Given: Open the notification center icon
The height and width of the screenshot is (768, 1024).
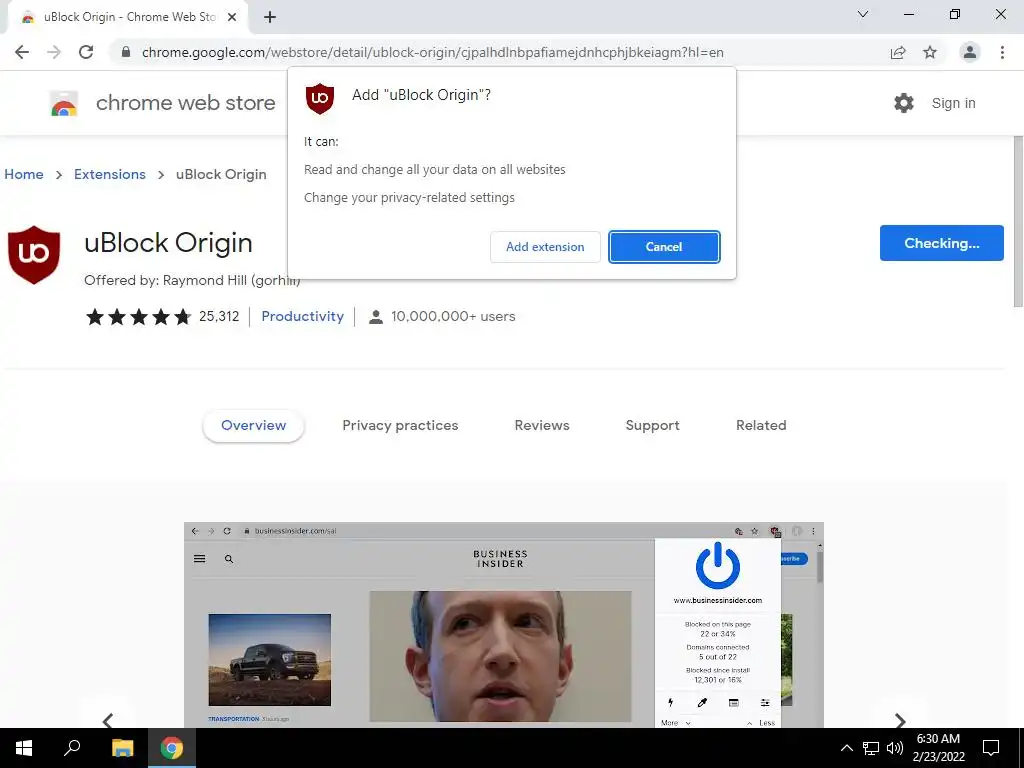Looking at the screenshot, I should click(x=991, y=748).
